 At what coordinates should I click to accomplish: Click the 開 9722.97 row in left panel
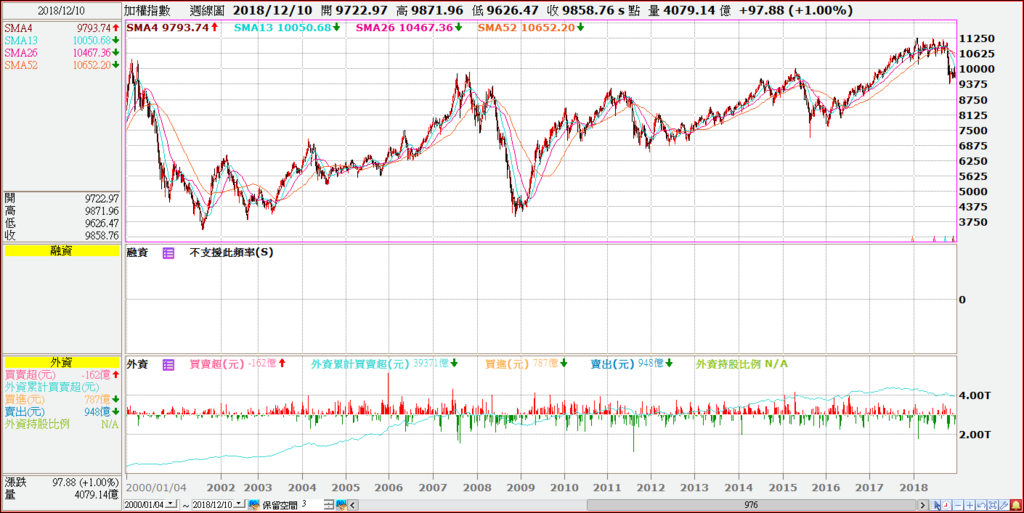pyautogui.click(x=61, y=198)
